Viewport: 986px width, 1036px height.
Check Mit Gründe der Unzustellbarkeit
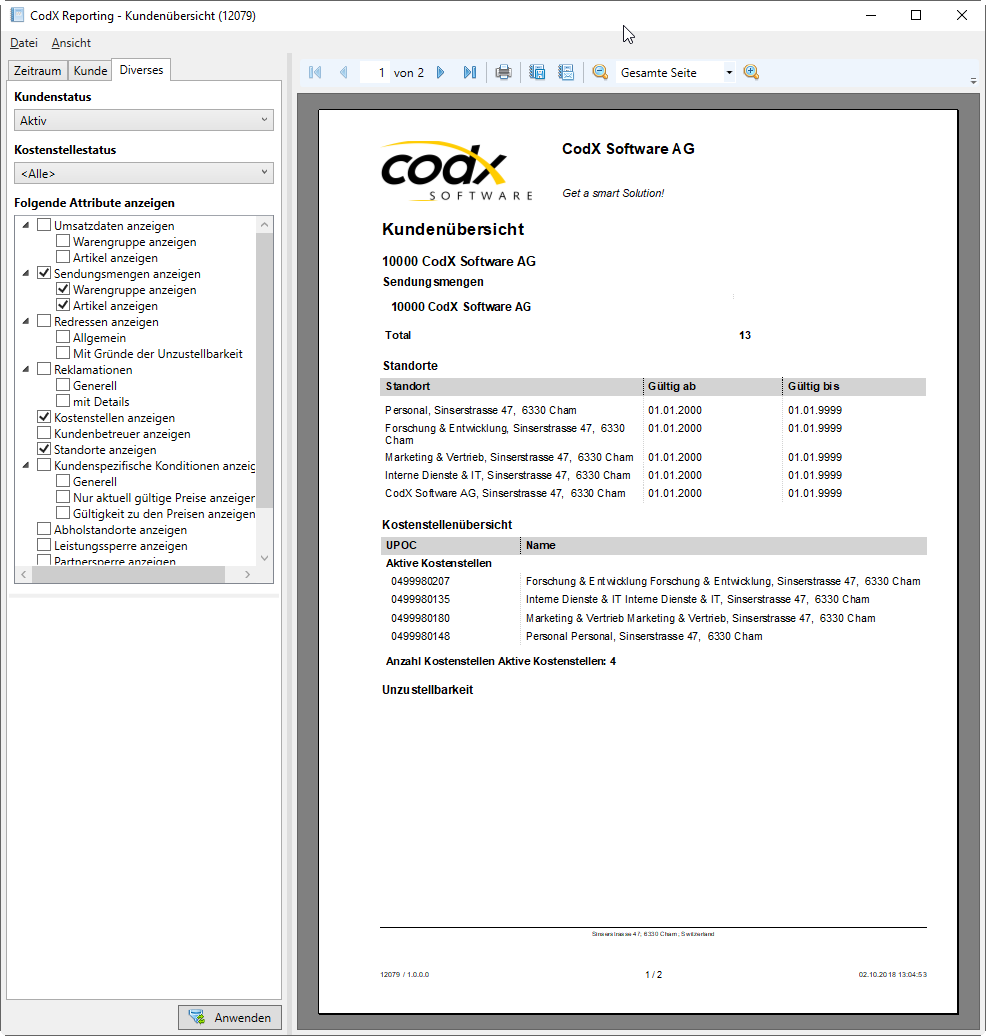coord(63,353)
